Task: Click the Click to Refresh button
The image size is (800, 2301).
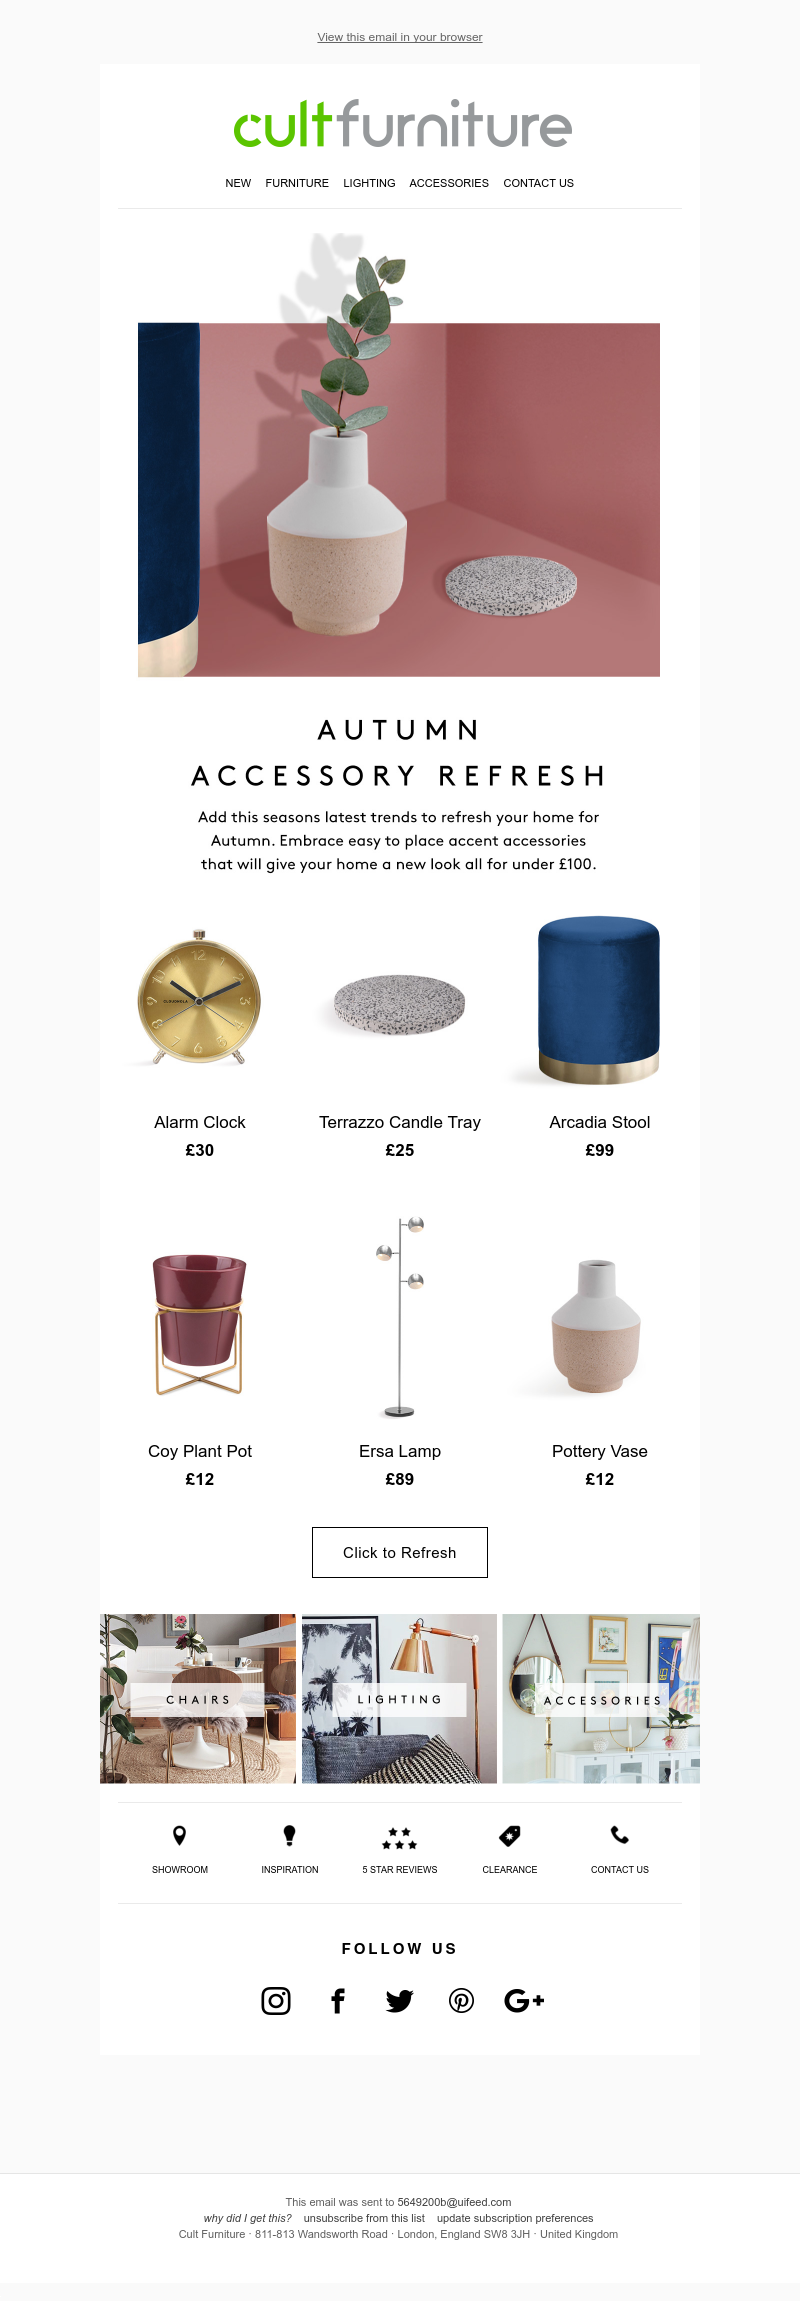Action: (400, 1552)
